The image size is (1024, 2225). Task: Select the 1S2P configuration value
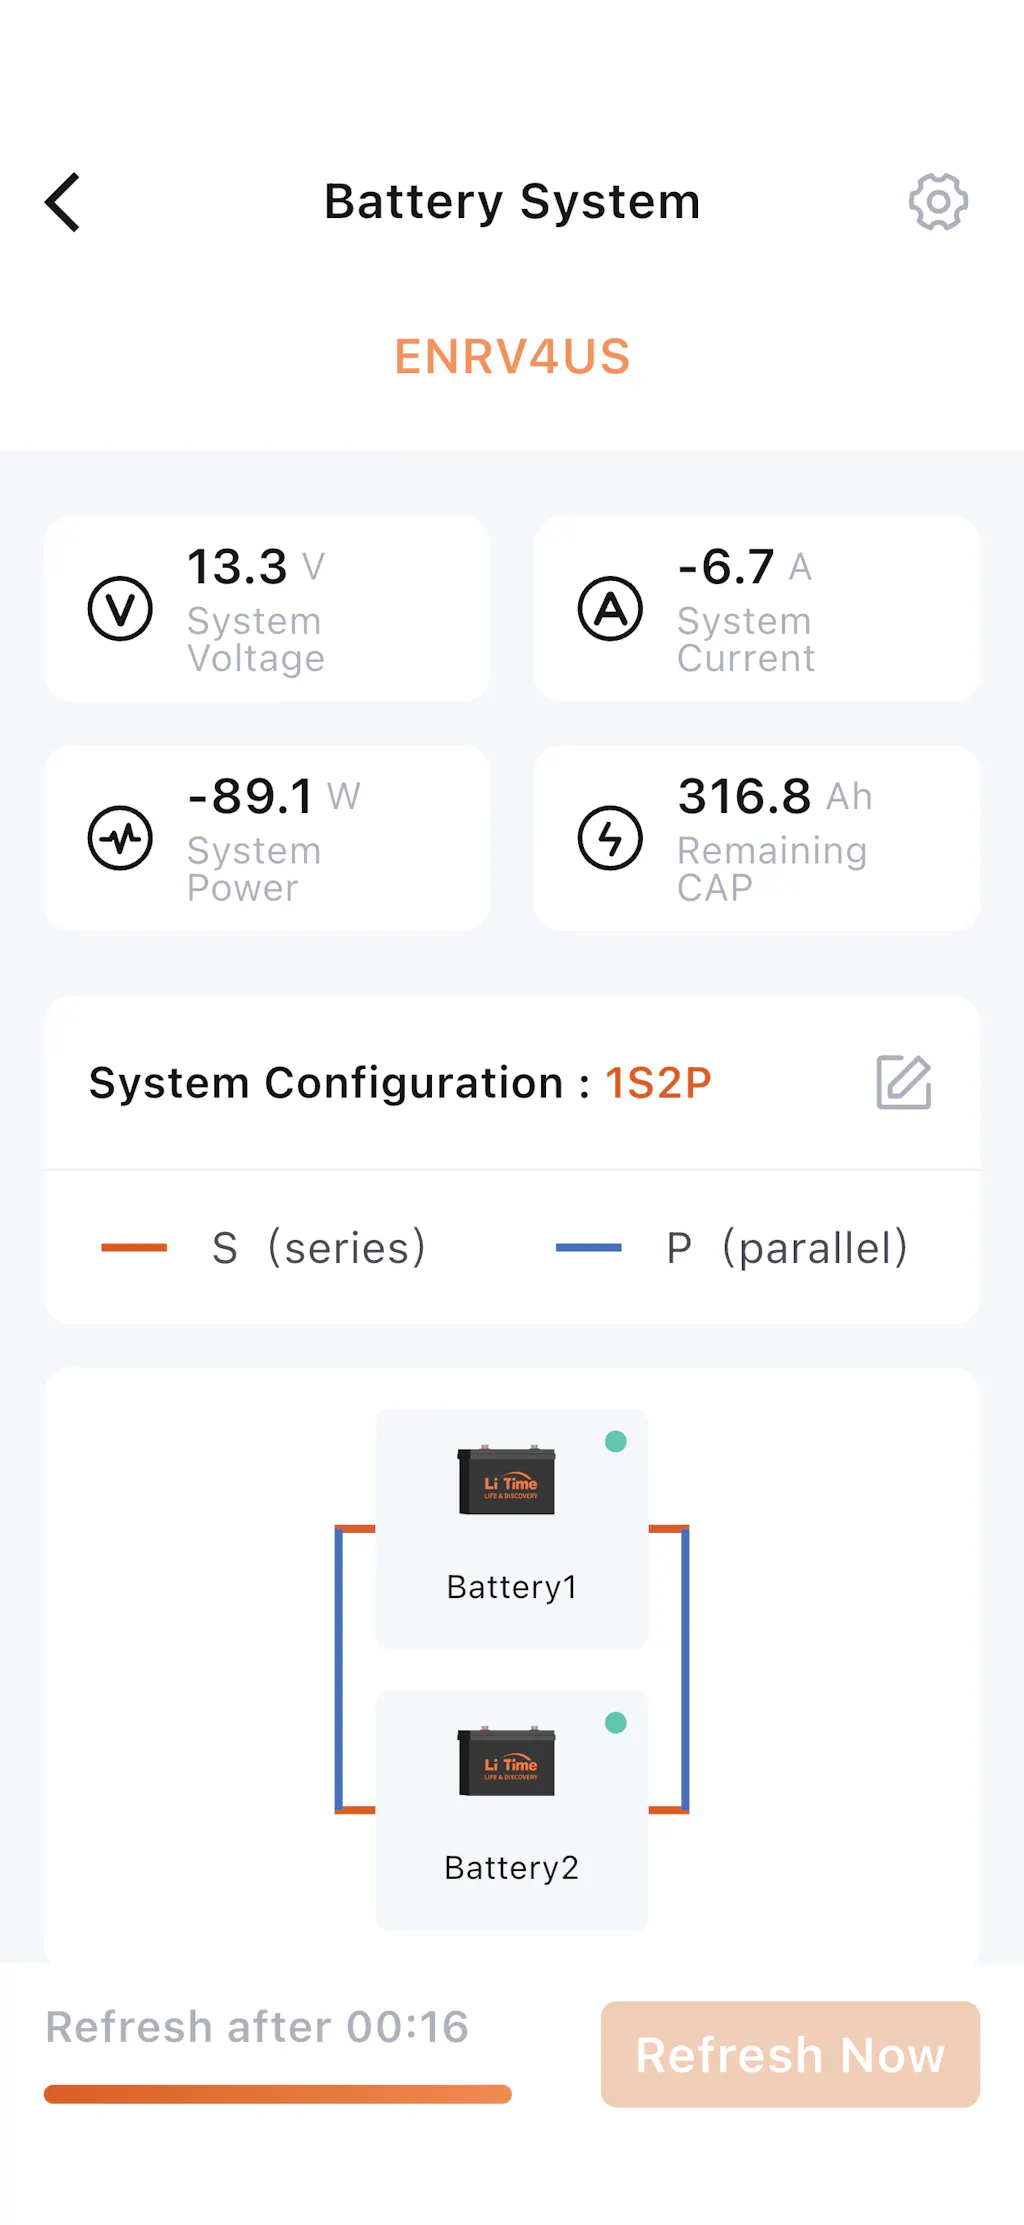(x=658, y=1083)
